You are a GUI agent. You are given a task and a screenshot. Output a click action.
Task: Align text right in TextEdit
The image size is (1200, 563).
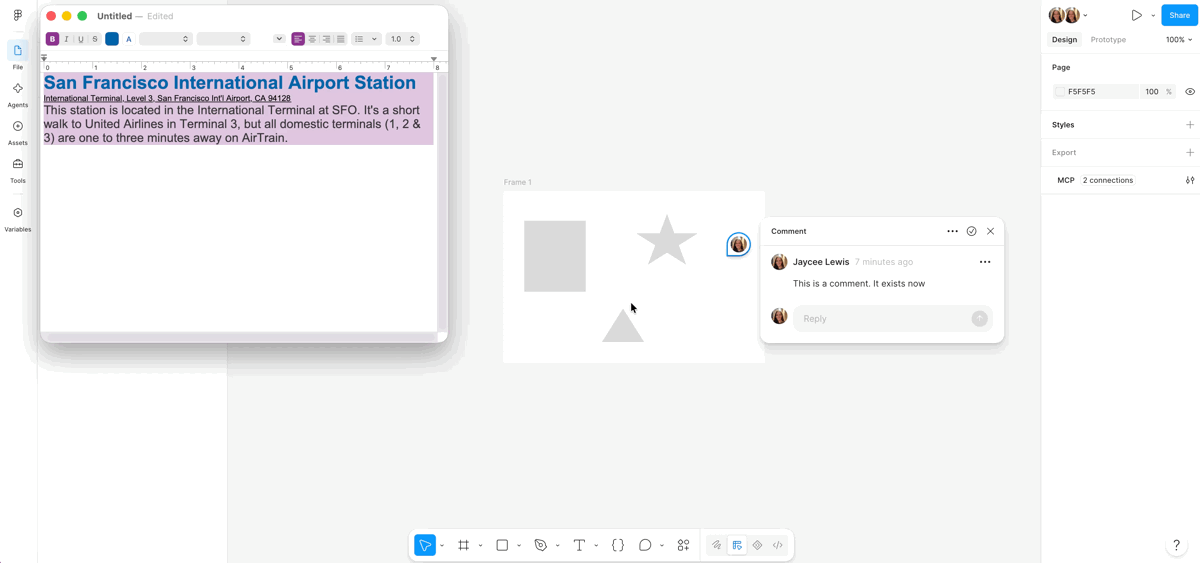(x=326, y=39)
